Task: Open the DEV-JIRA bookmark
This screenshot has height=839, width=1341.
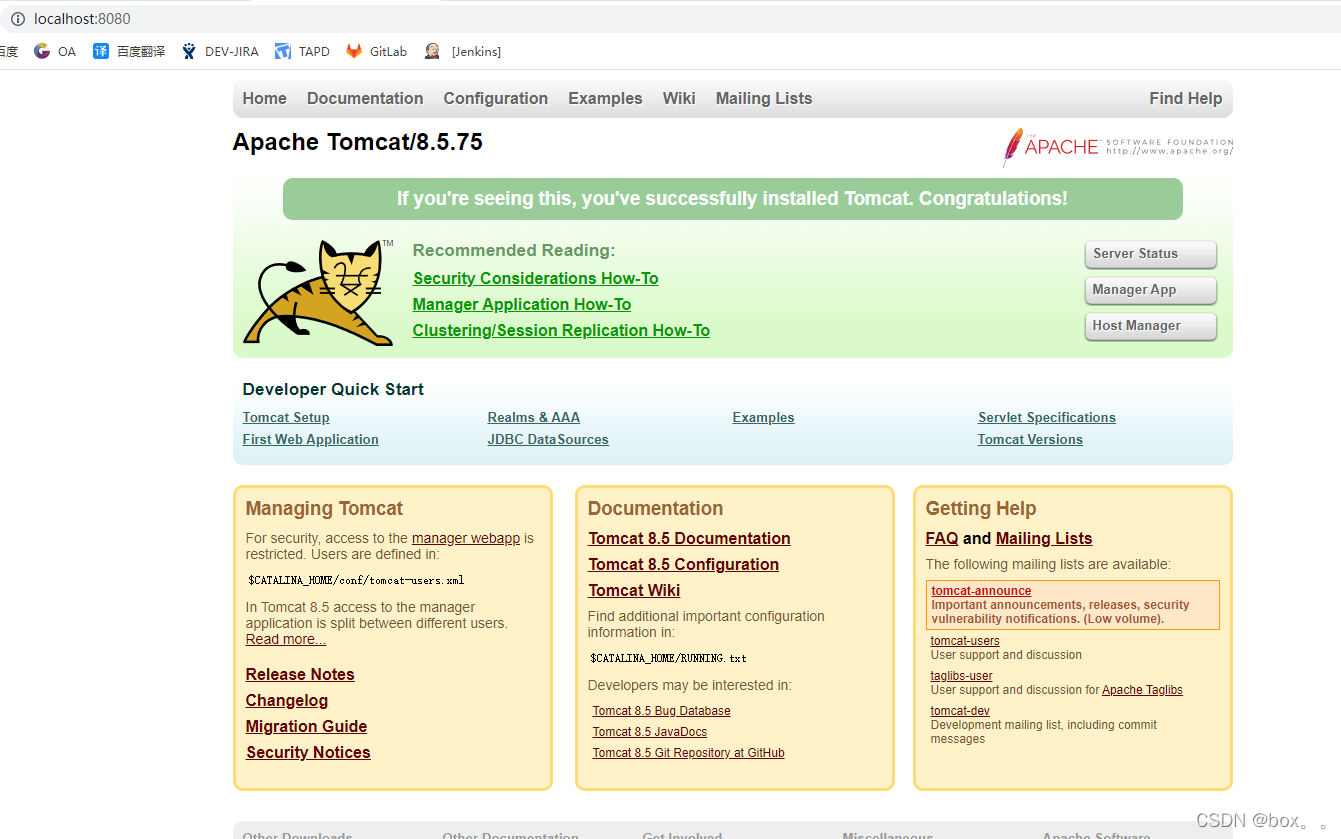Action: coord(219,51)
